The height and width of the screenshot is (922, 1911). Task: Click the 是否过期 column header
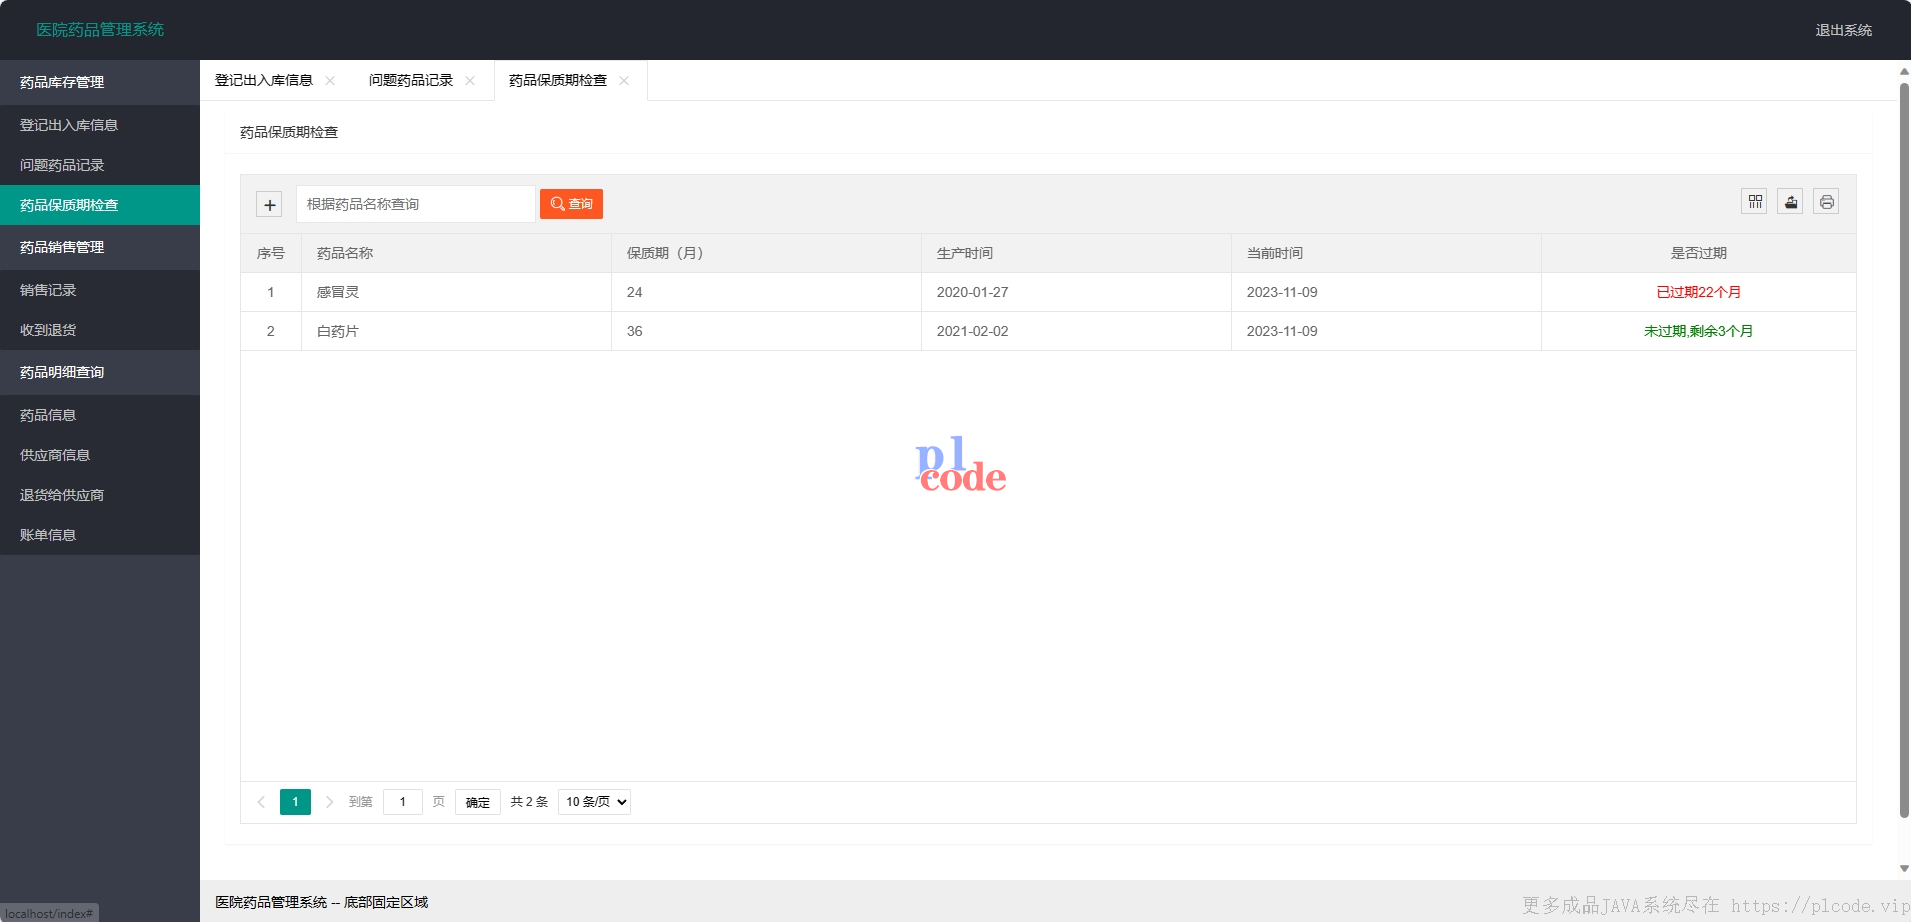click(1698, 254)
